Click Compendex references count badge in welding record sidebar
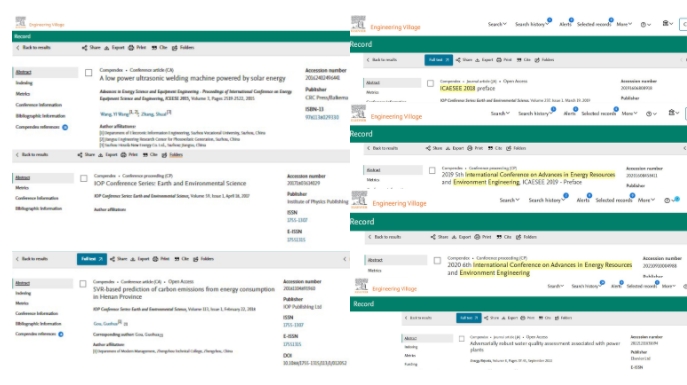The image size is (687, 385). pos(65,127)
